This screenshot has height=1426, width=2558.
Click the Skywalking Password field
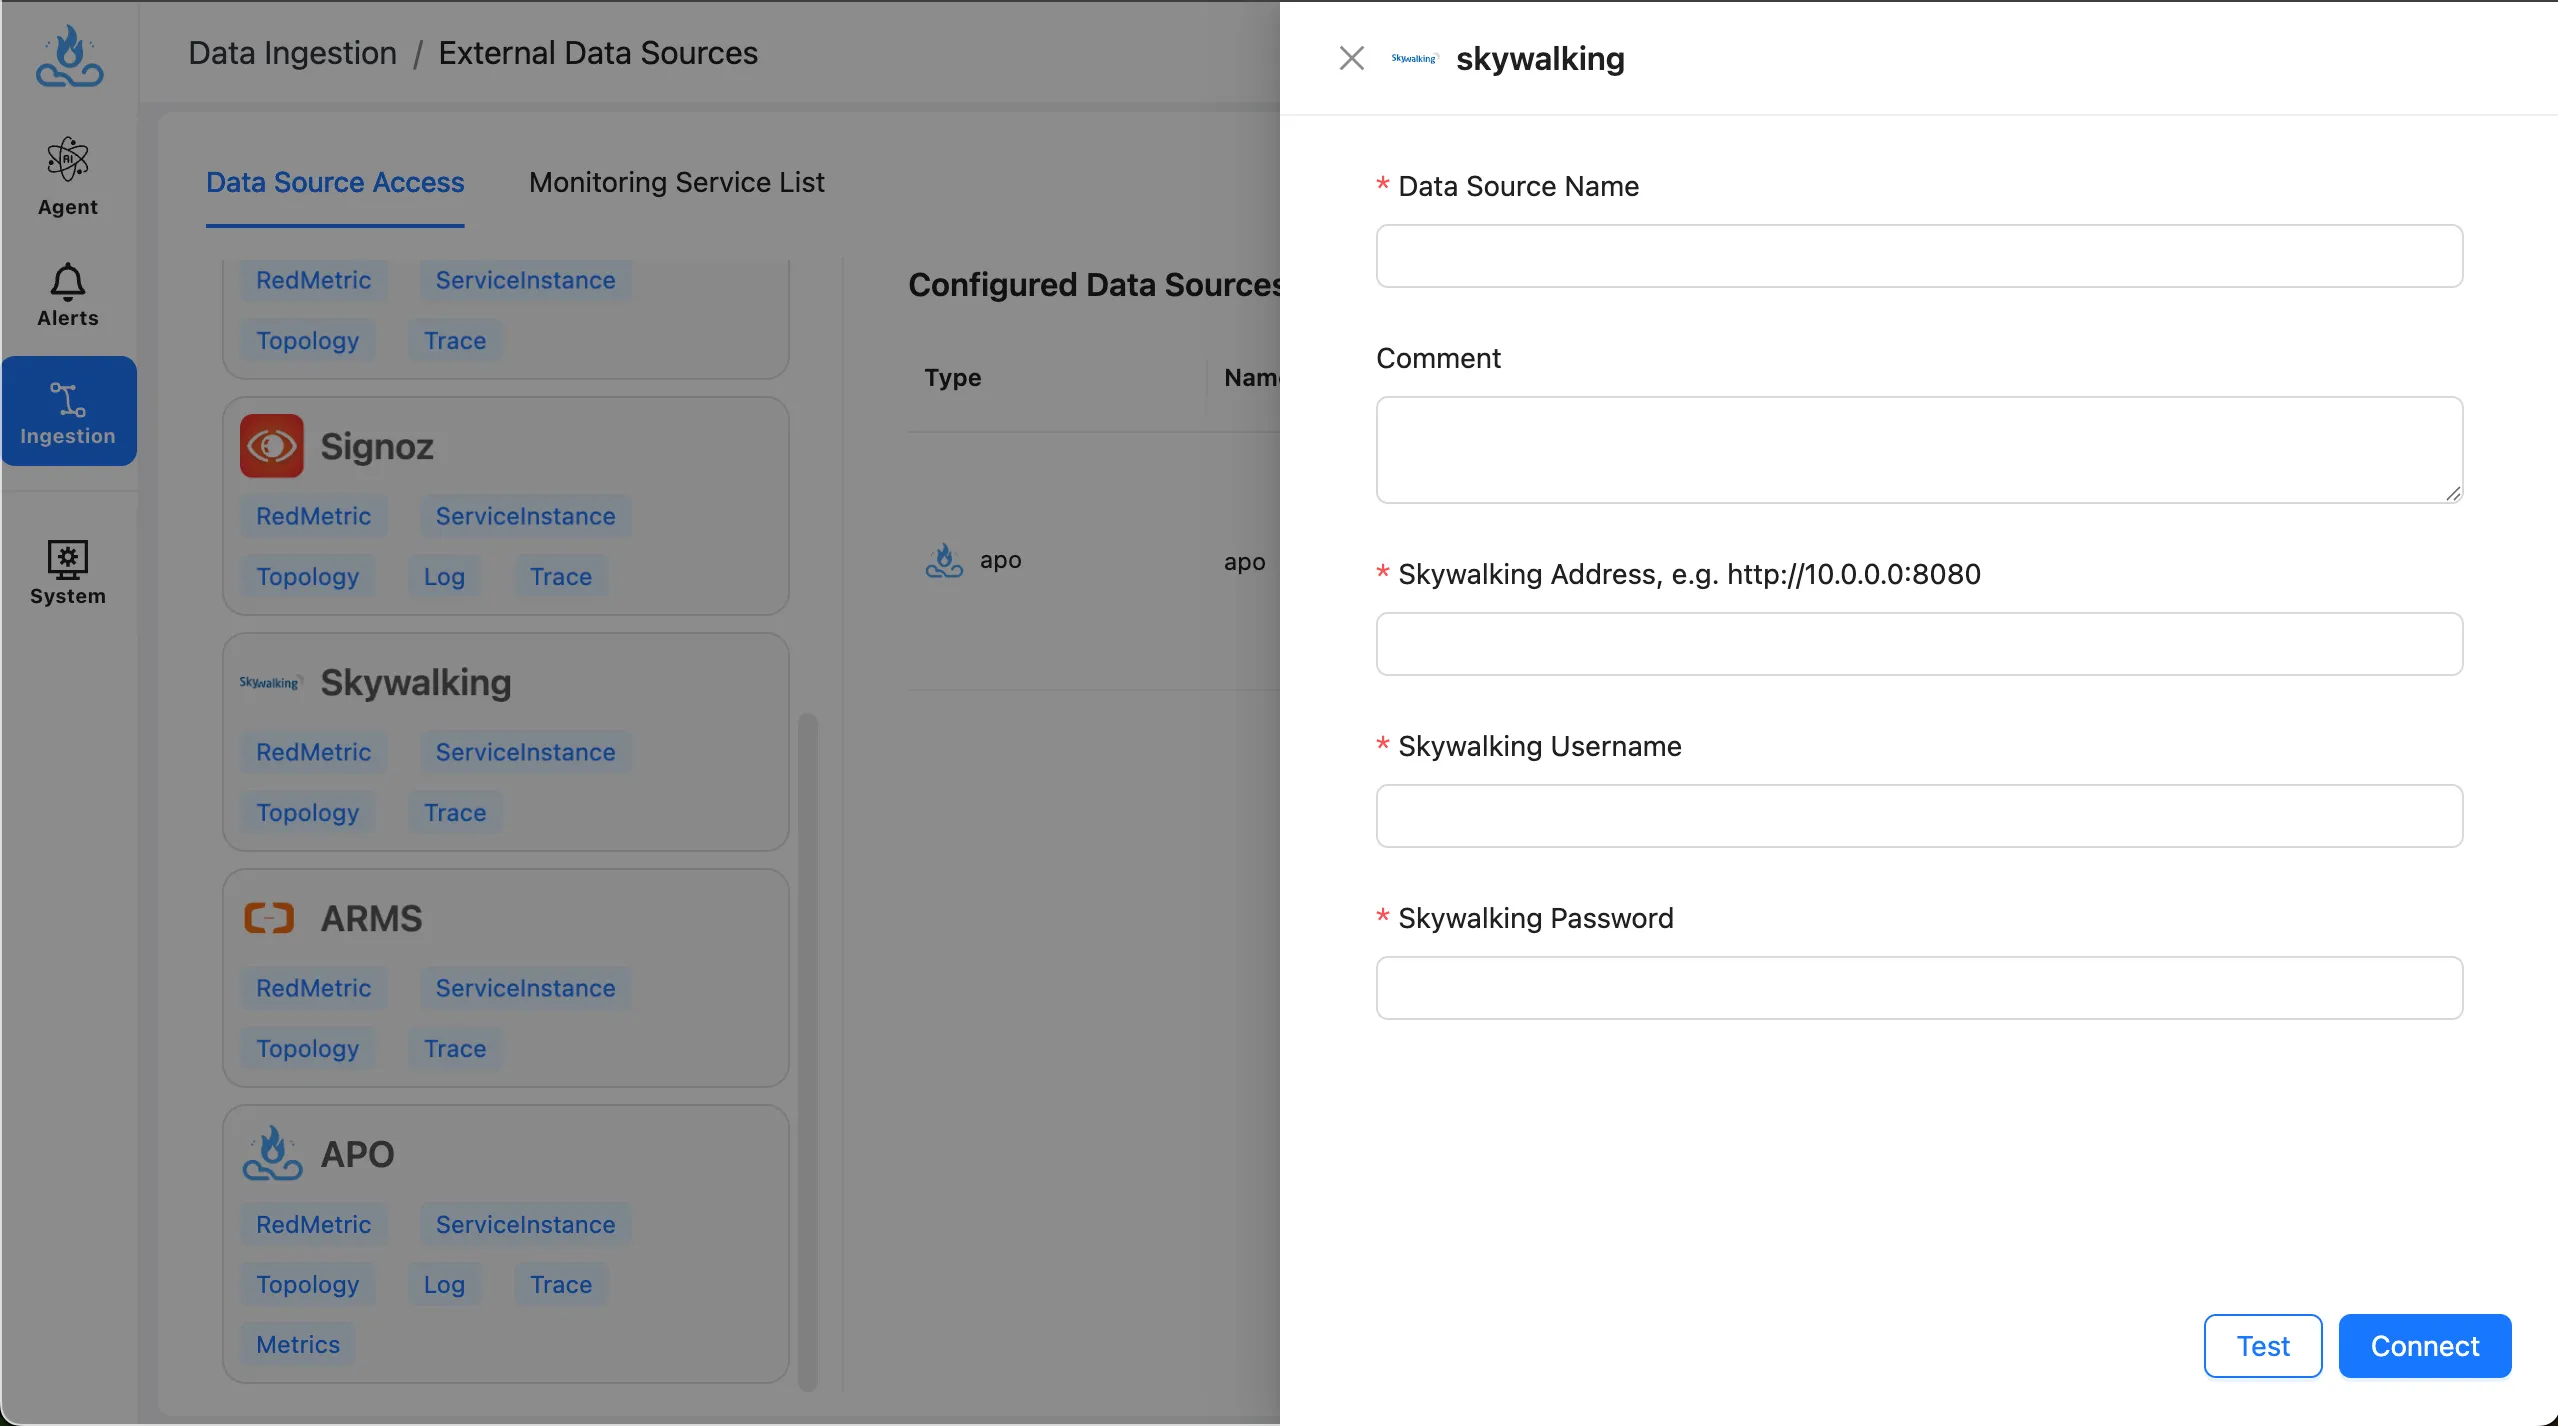(1918, 988)
